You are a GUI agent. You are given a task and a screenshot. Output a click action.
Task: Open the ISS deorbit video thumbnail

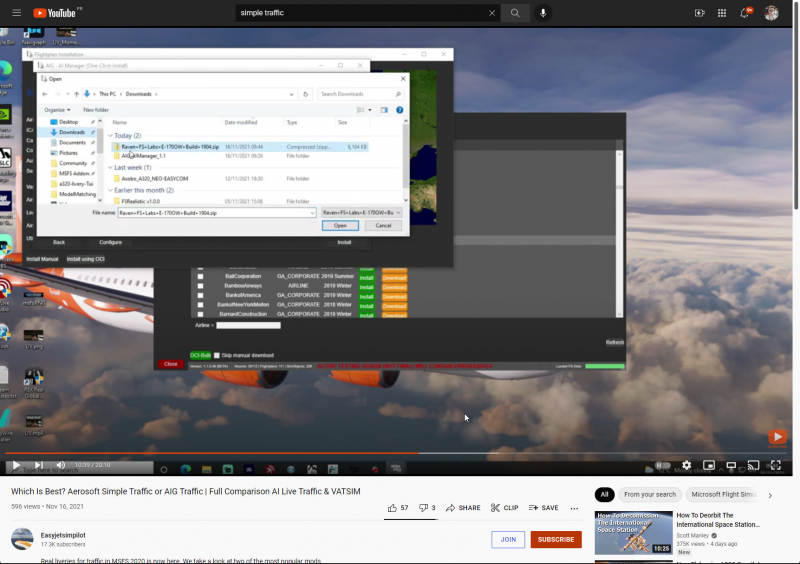click(633, 533)
